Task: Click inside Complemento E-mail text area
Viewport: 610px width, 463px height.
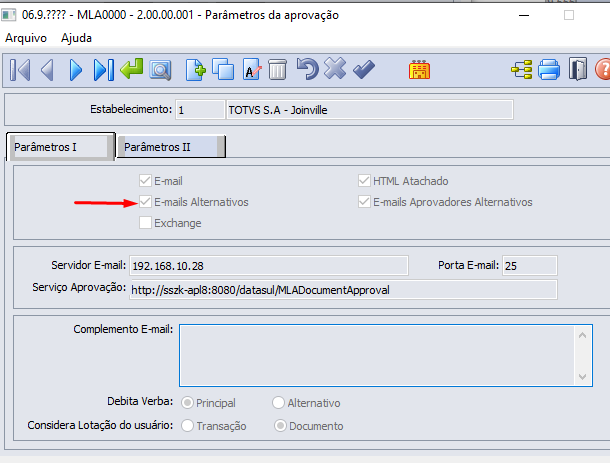Action: point(377,355)
